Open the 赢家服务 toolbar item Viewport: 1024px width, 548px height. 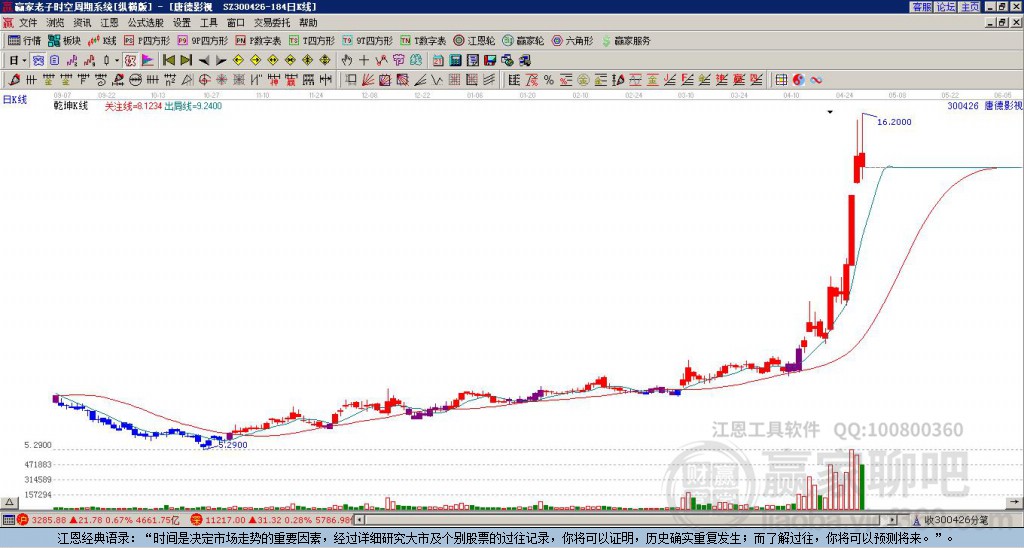626,40
